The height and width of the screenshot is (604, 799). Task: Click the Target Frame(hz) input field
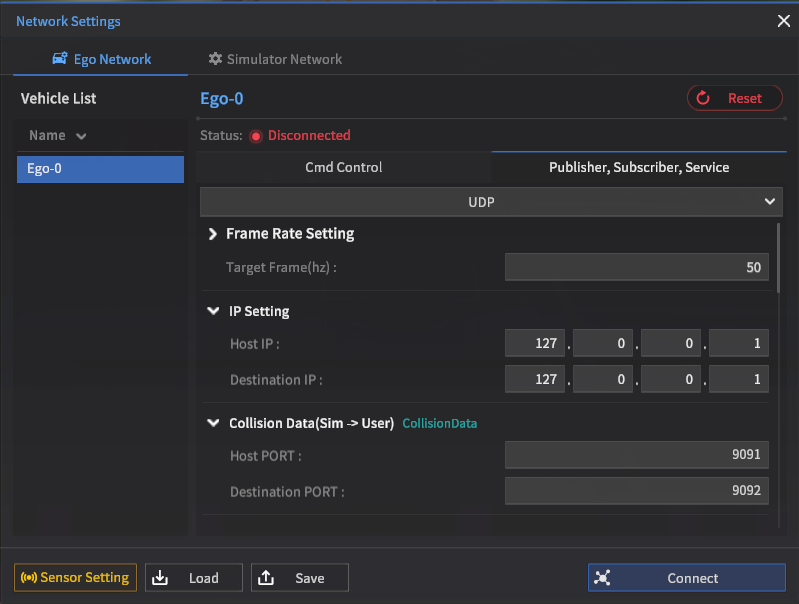(636, 267)
